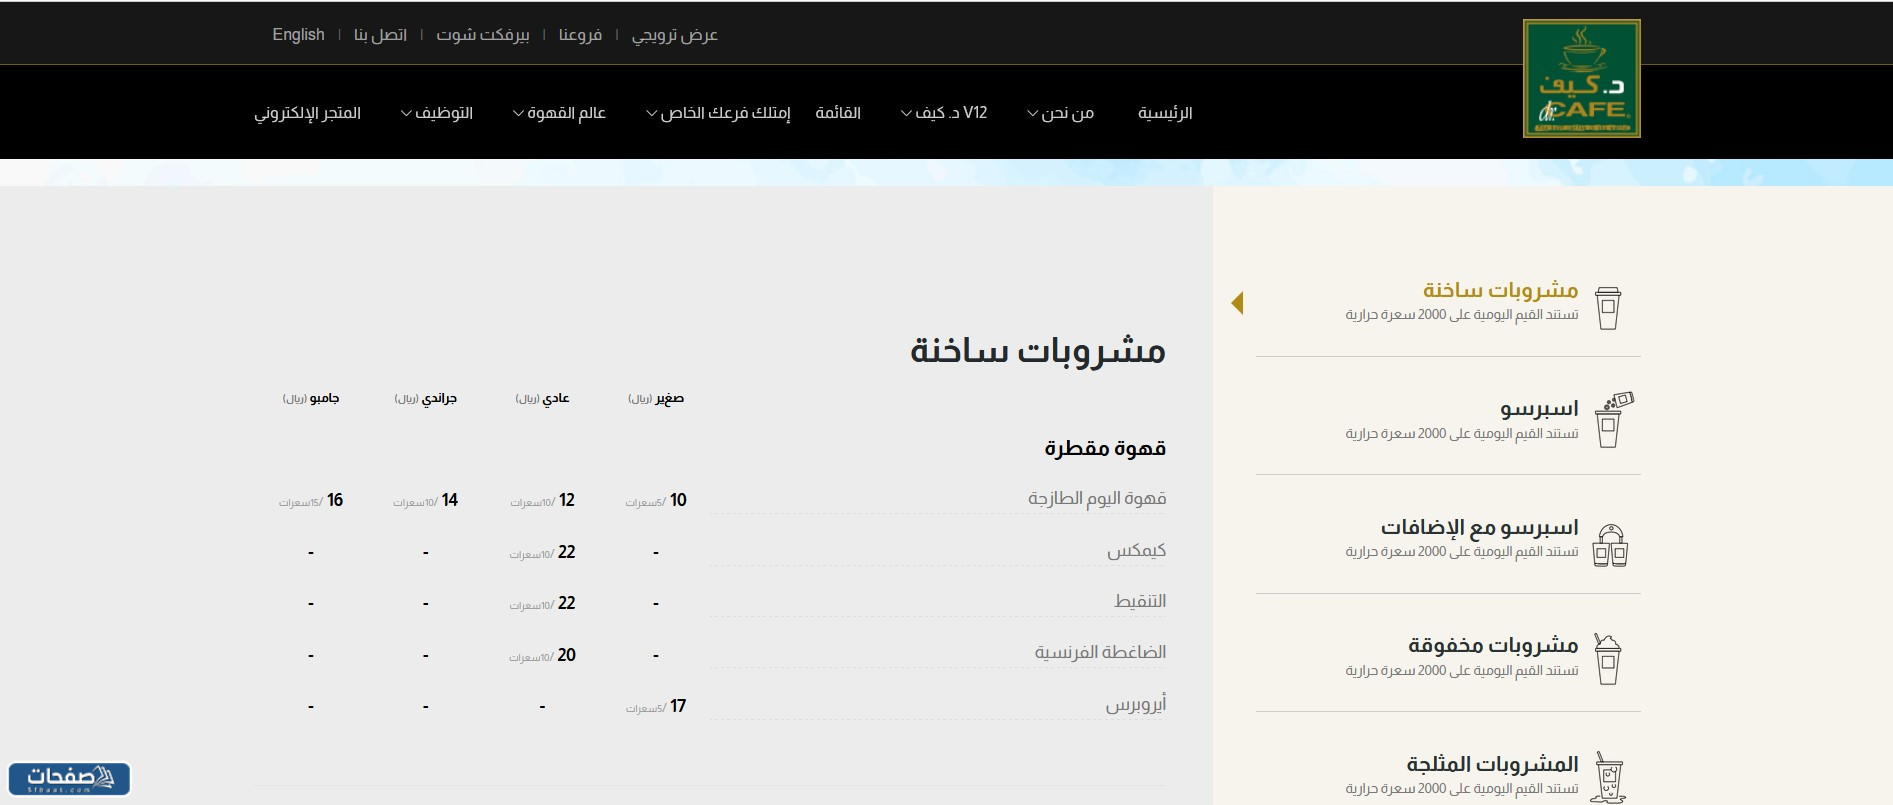Open the القائمة menu page
Viewport: 1893px width, 805px height.
[x=838, y=113]
